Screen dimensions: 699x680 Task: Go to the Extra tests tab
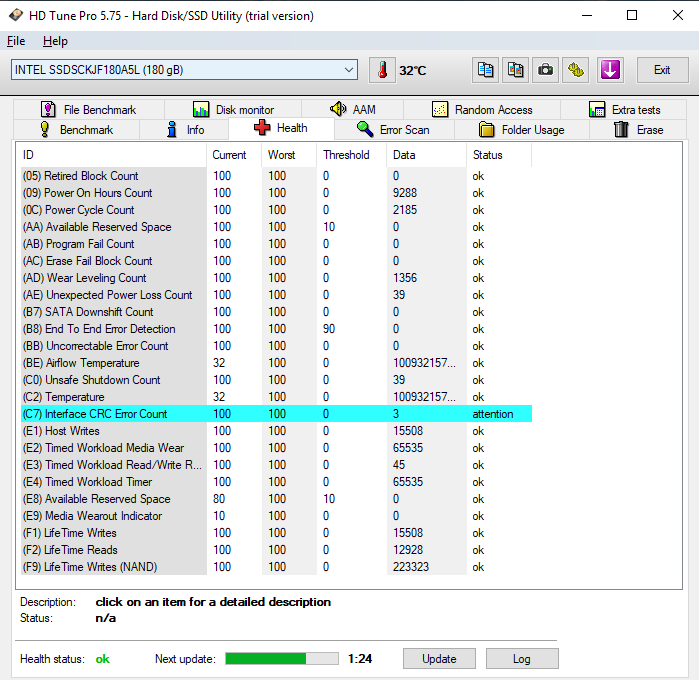click(624, 109)
